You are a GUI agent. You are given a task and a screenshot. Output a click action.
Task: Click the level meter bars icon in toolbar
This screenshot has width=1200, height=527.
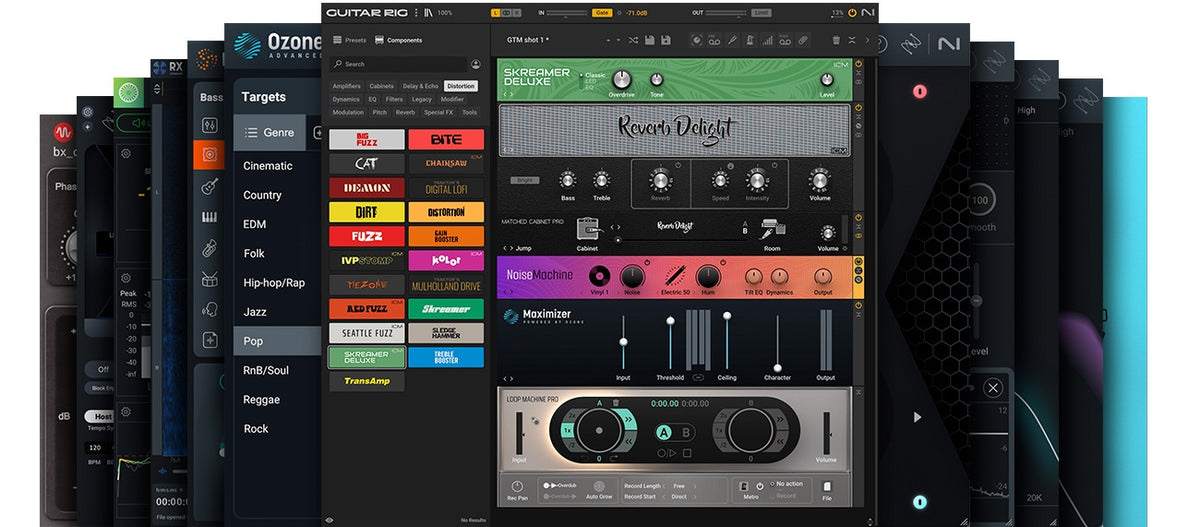767,40
